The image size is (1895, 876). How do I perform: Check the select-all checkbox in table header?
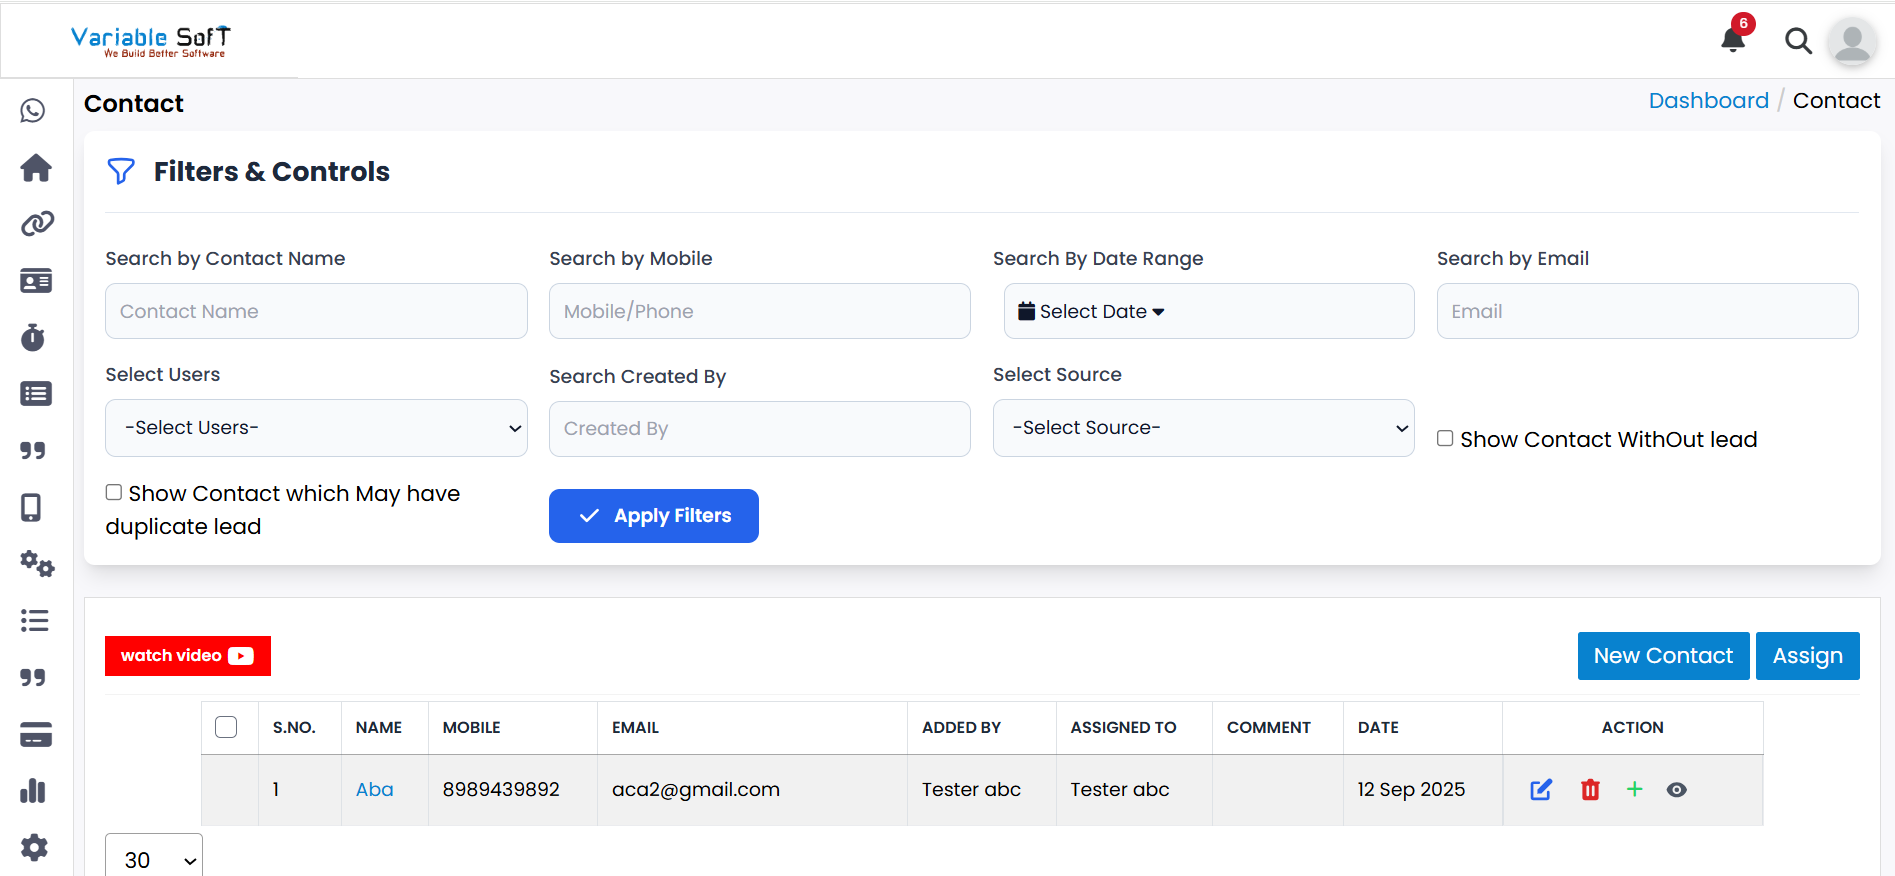[226, 727]
